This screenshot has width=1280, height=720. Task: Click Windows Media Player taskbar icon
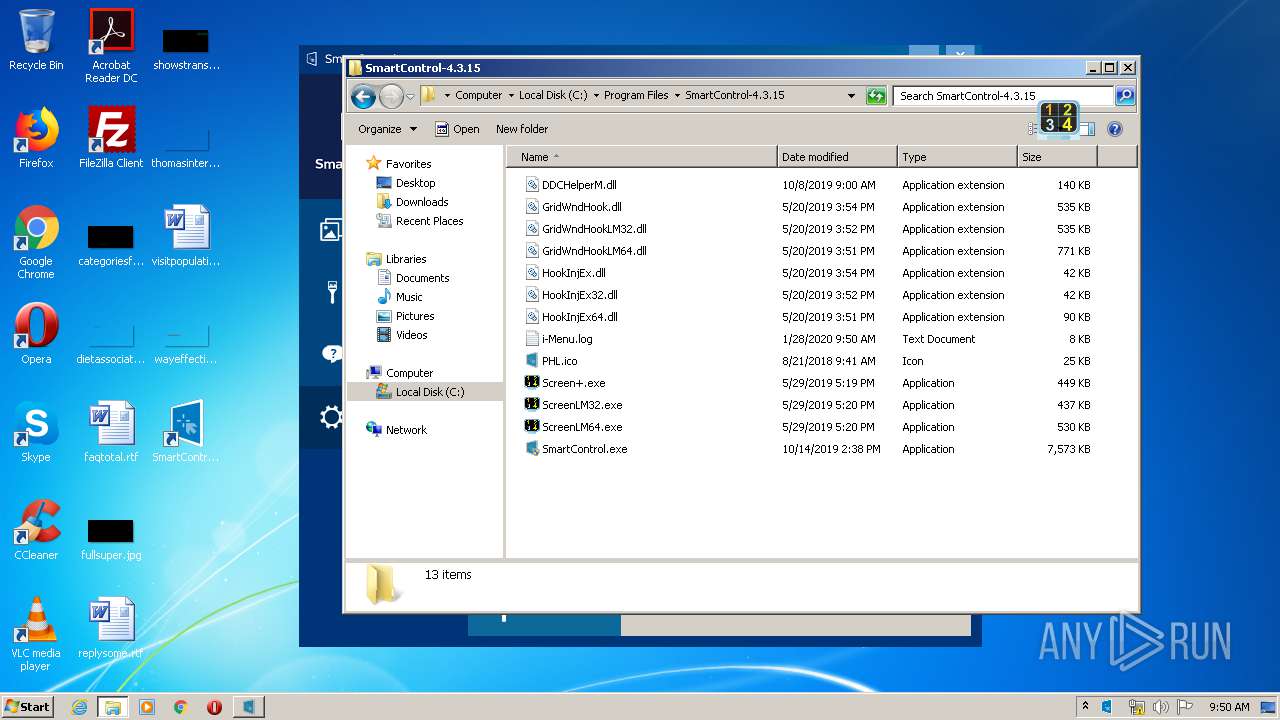147,707
